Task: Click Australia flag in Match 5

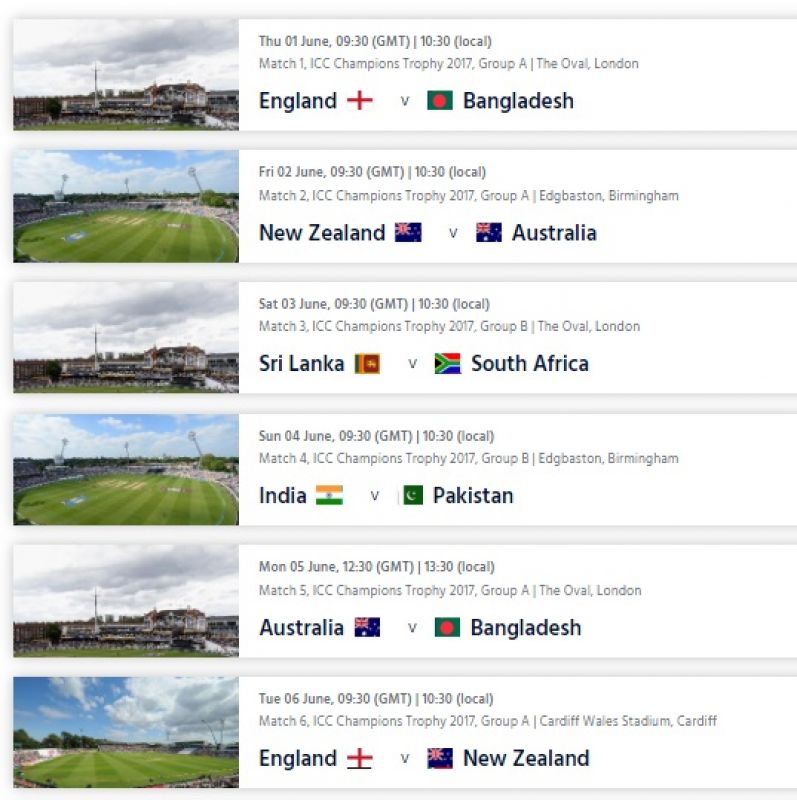Action: pyautogui.click(x=367, y=628)
